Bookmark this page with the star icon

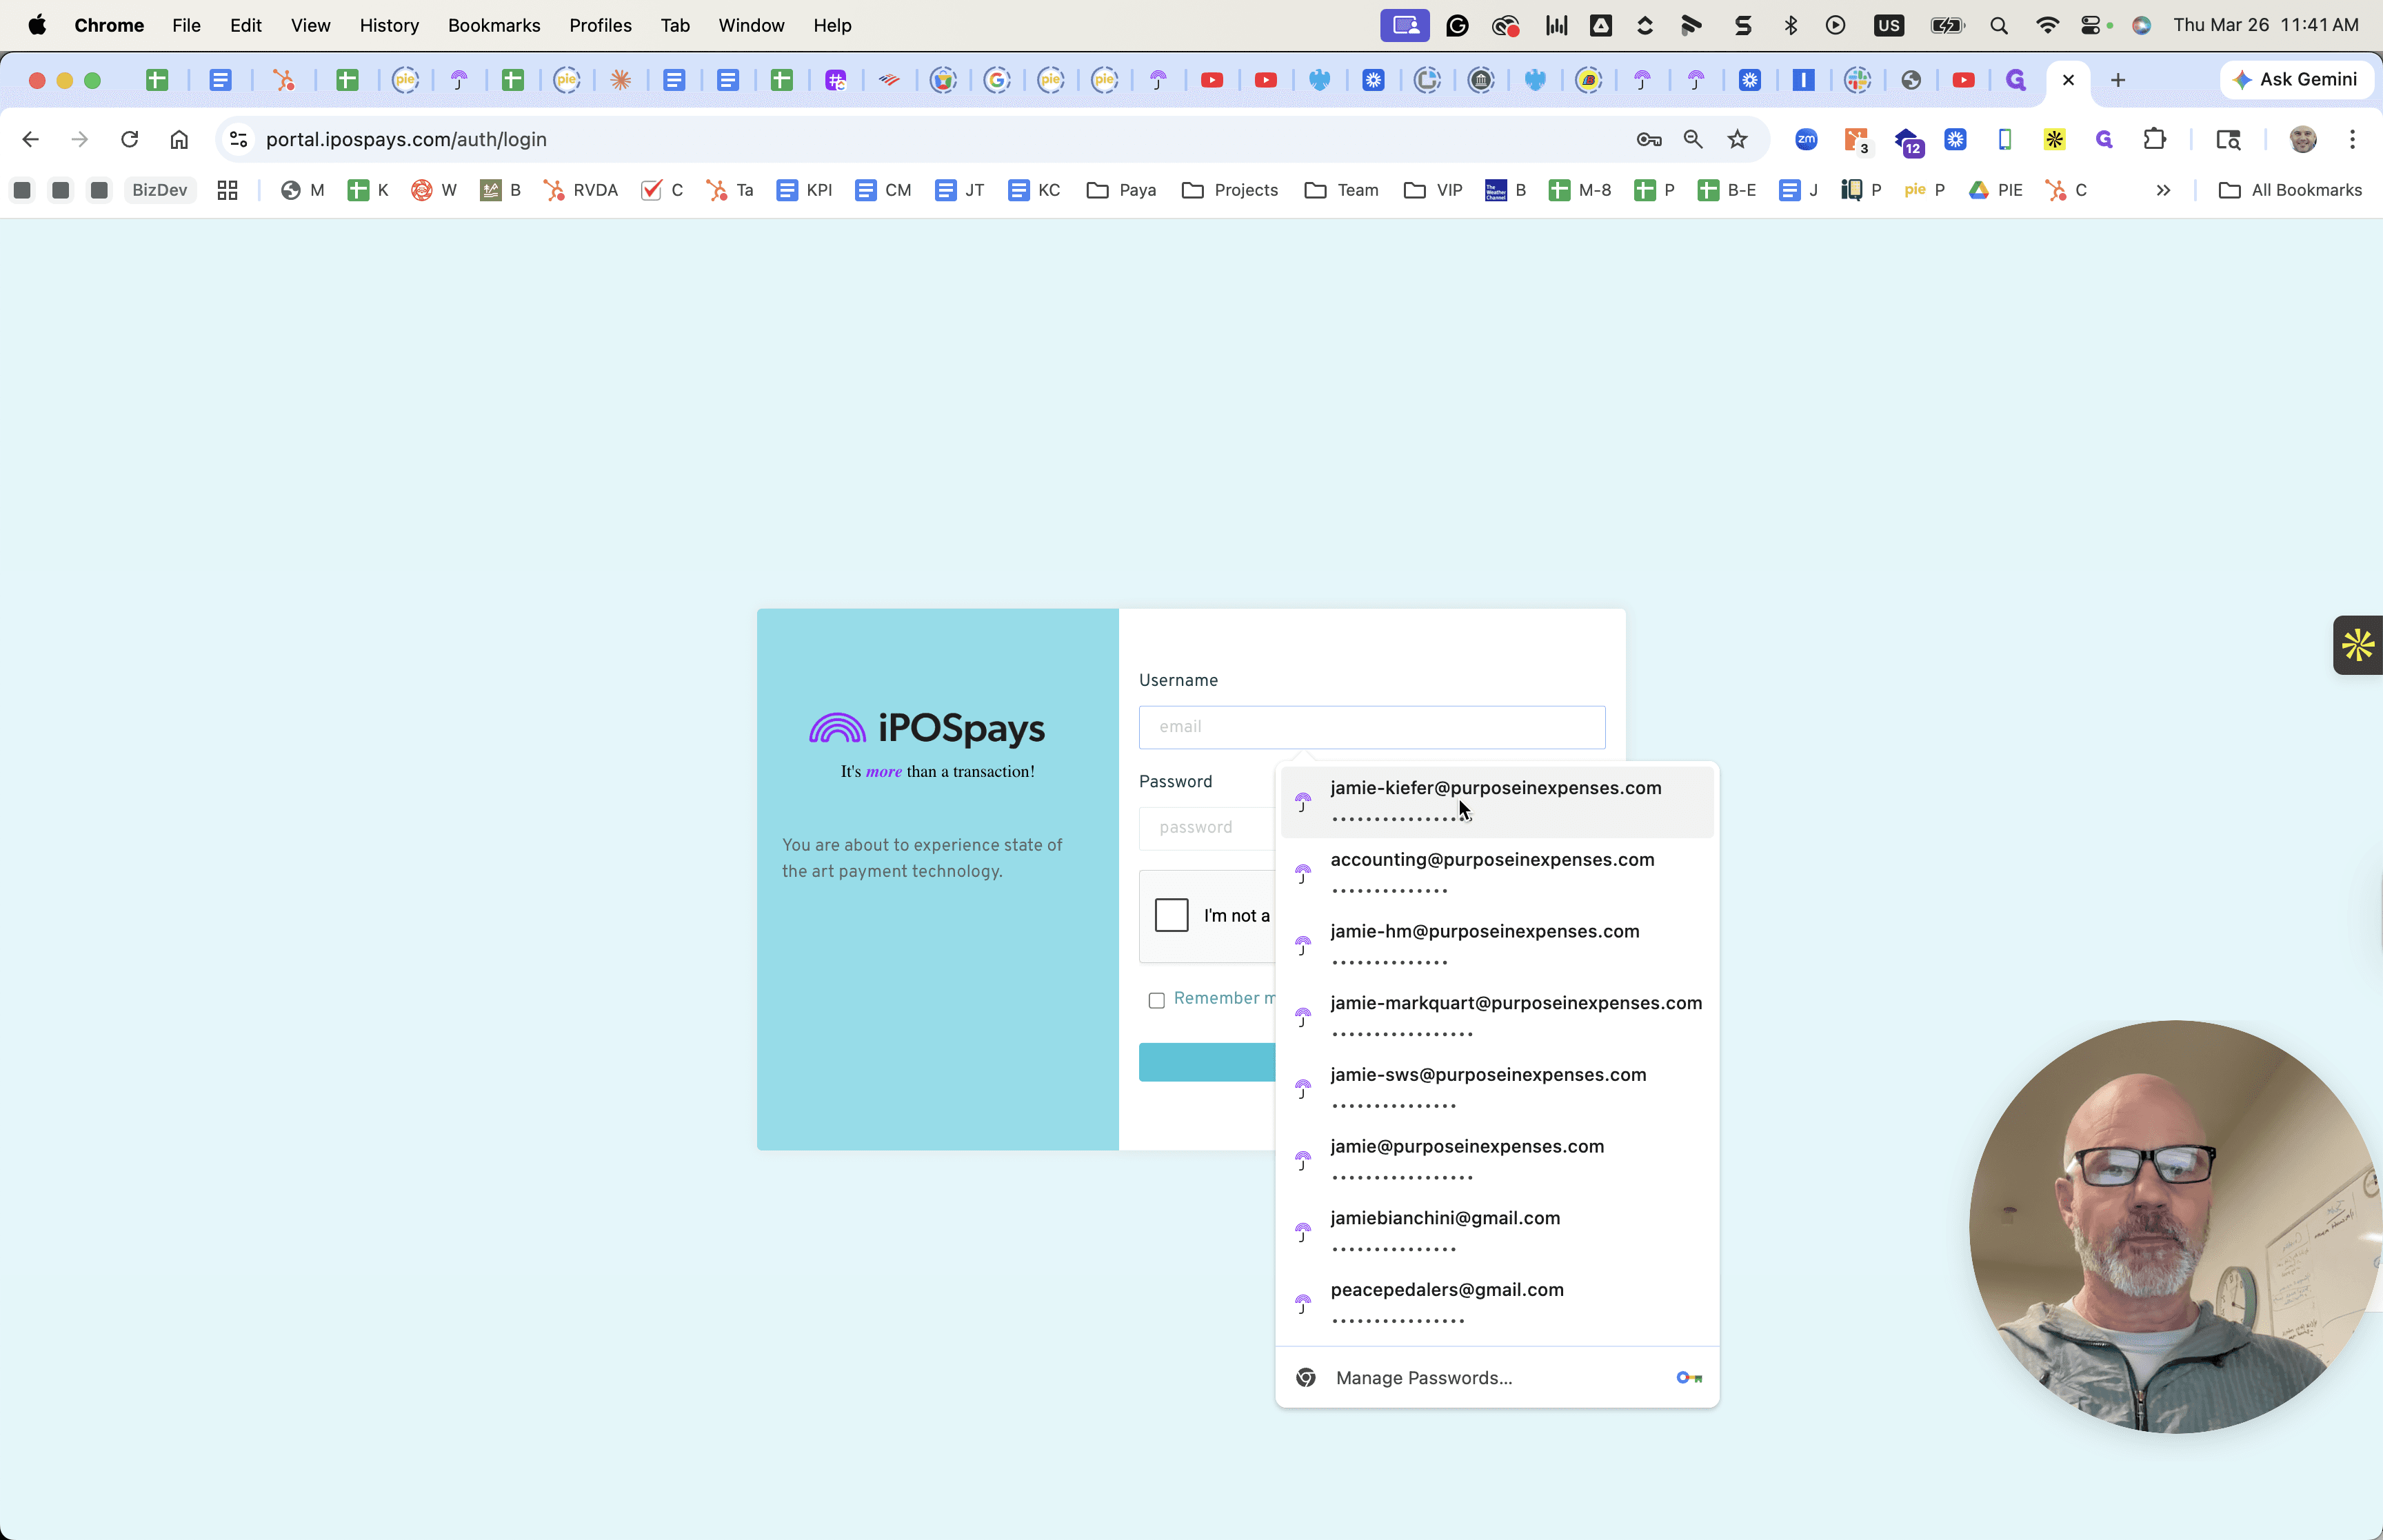1737,139
